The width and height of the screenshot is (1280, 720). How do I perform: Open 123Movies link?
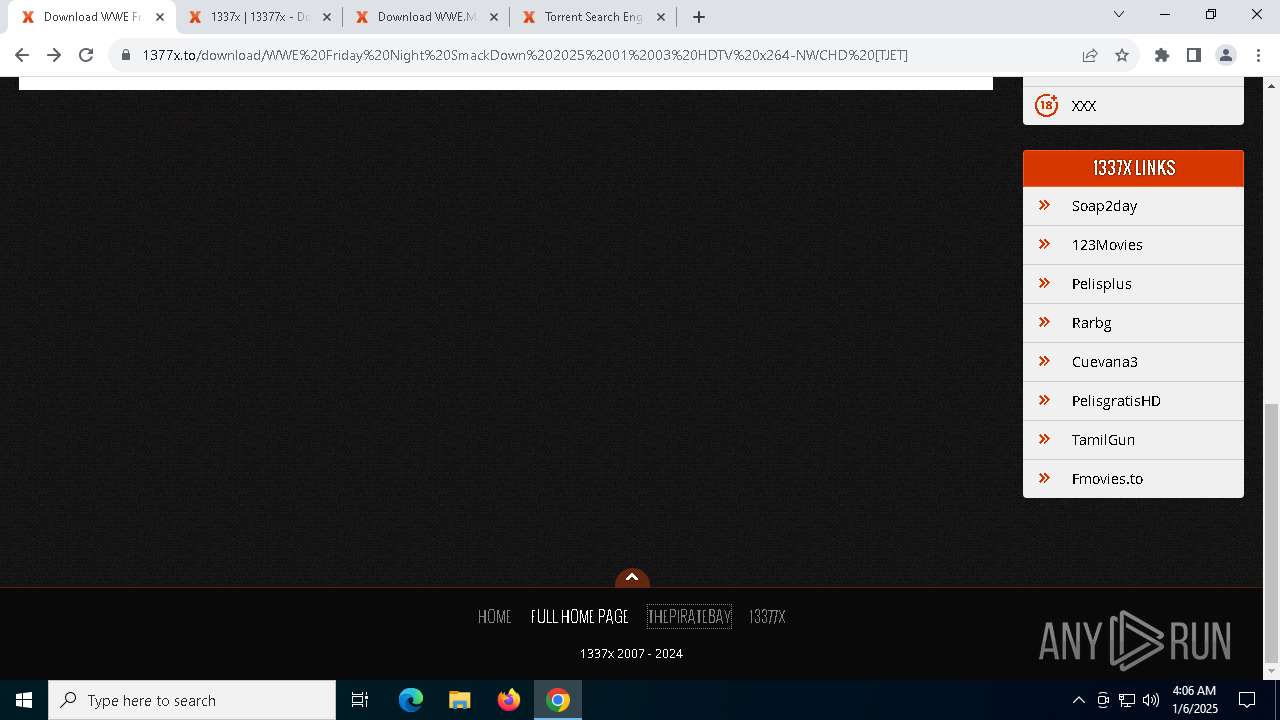[x=1107, y=245]
